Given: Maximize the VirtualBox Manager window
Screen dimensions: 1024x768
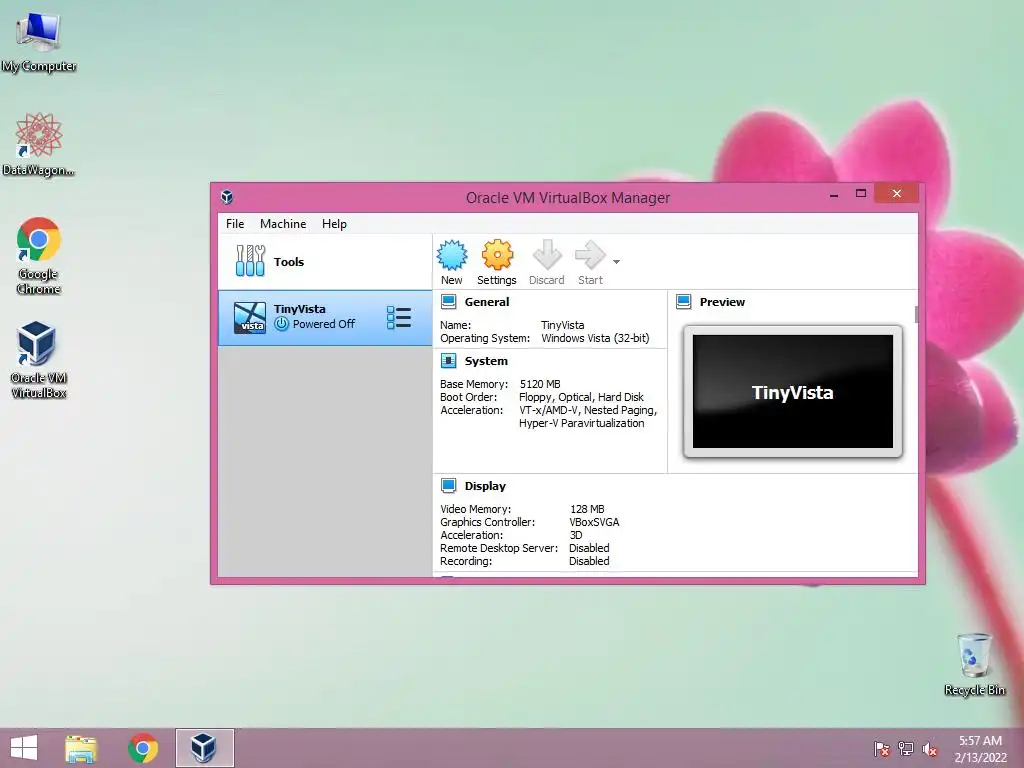Looking at the screenshot, I should (x=861, y=194).
